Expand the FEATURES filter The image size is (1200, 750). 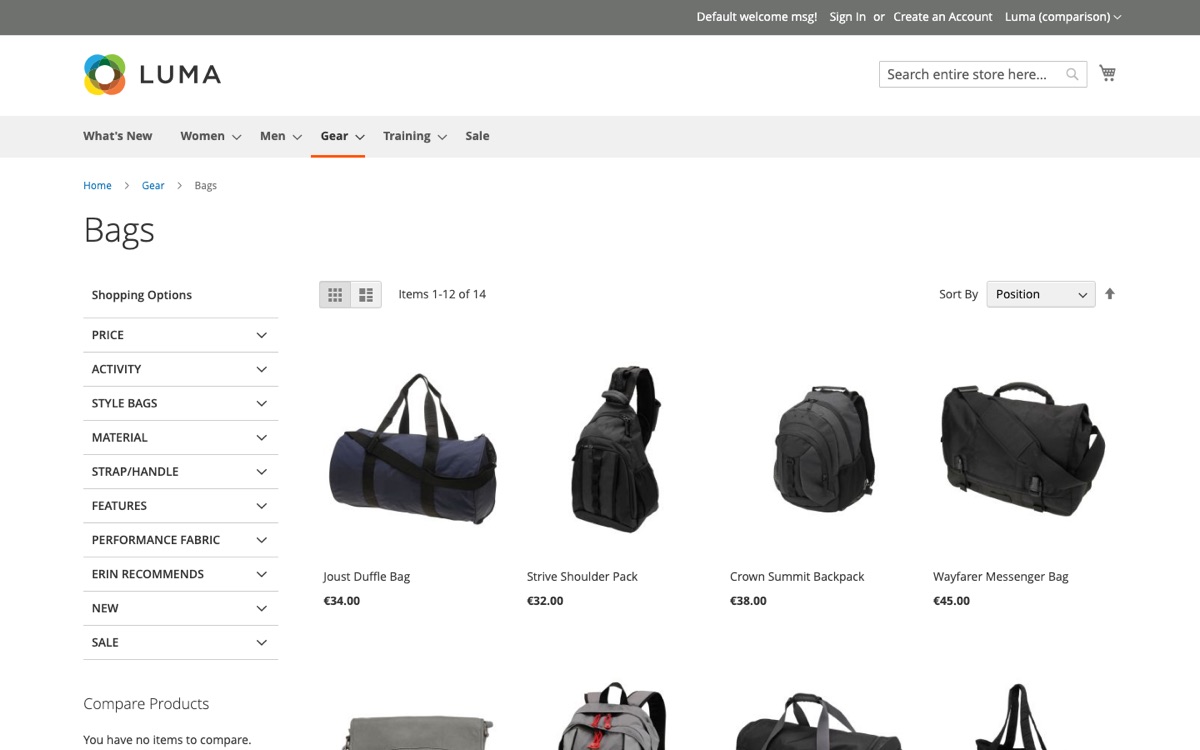(x=181, y=506)
